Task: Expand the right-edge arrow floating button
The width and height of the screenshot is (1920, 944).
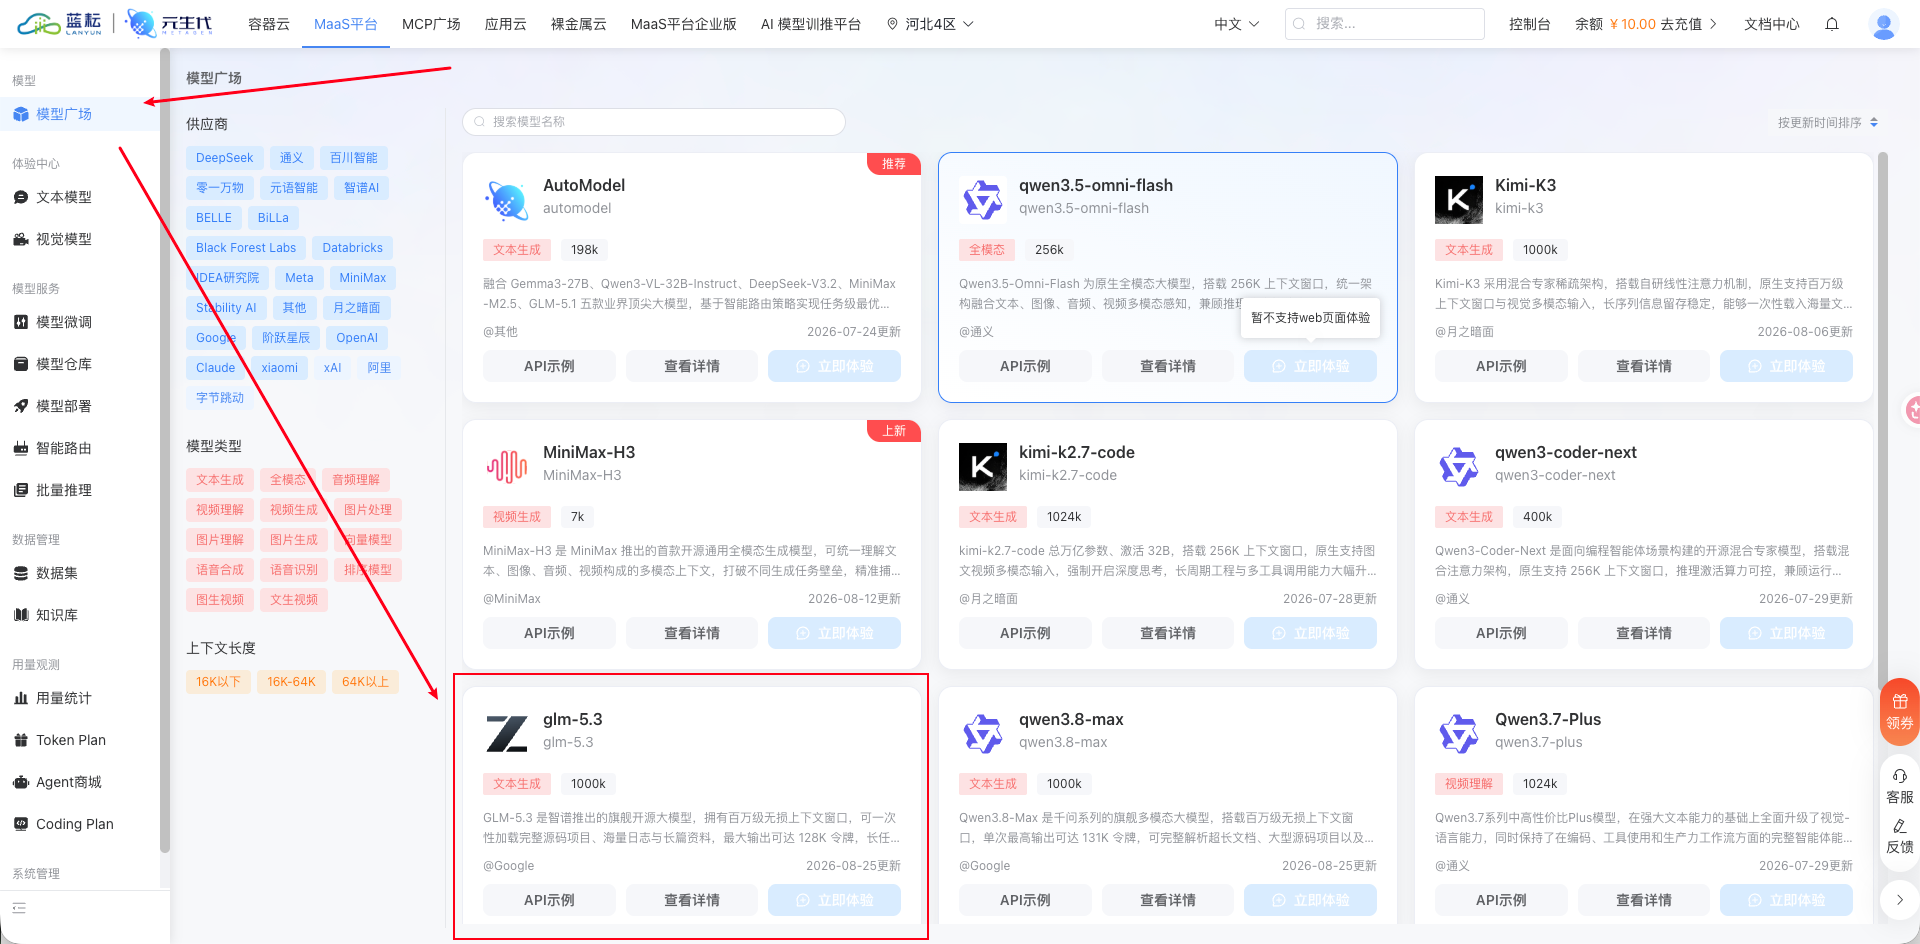Action: pos(1900,900)
